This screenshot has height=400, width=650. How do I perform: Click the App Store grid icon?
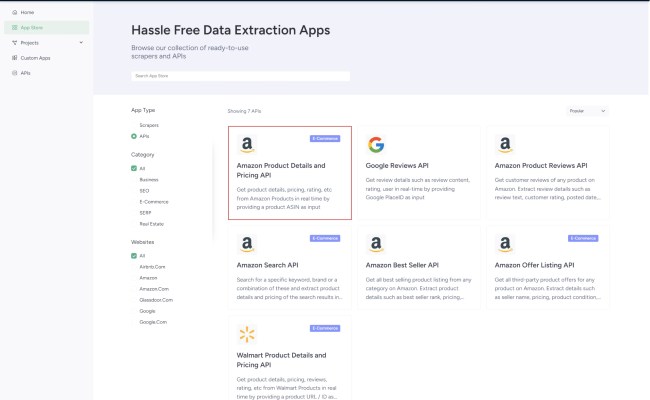click(15, 28)
